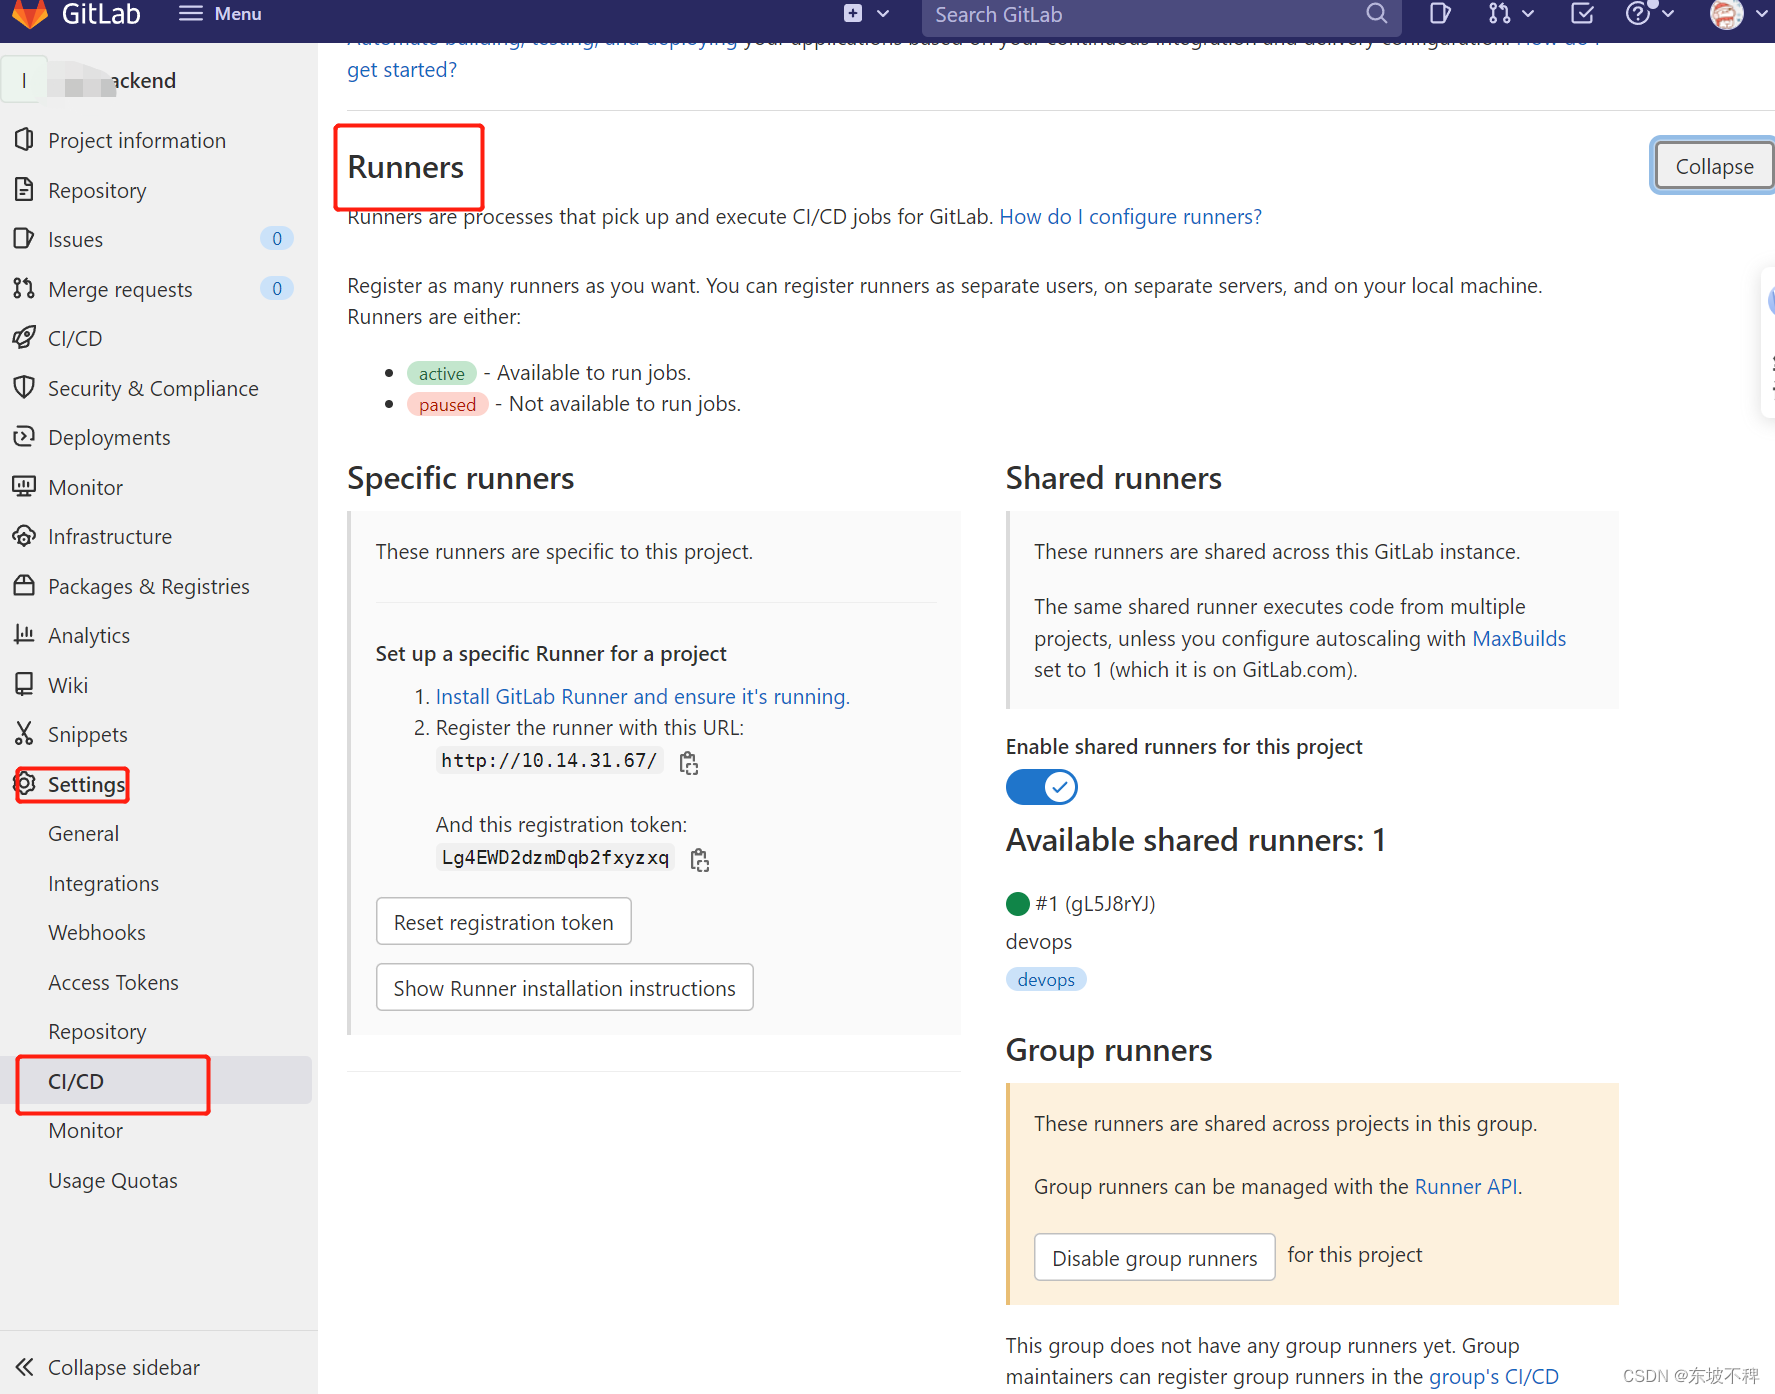The height and width of the screenshot is (1394, 1775).
Task: Open Project information in sidebar
Action: (137, 141)
